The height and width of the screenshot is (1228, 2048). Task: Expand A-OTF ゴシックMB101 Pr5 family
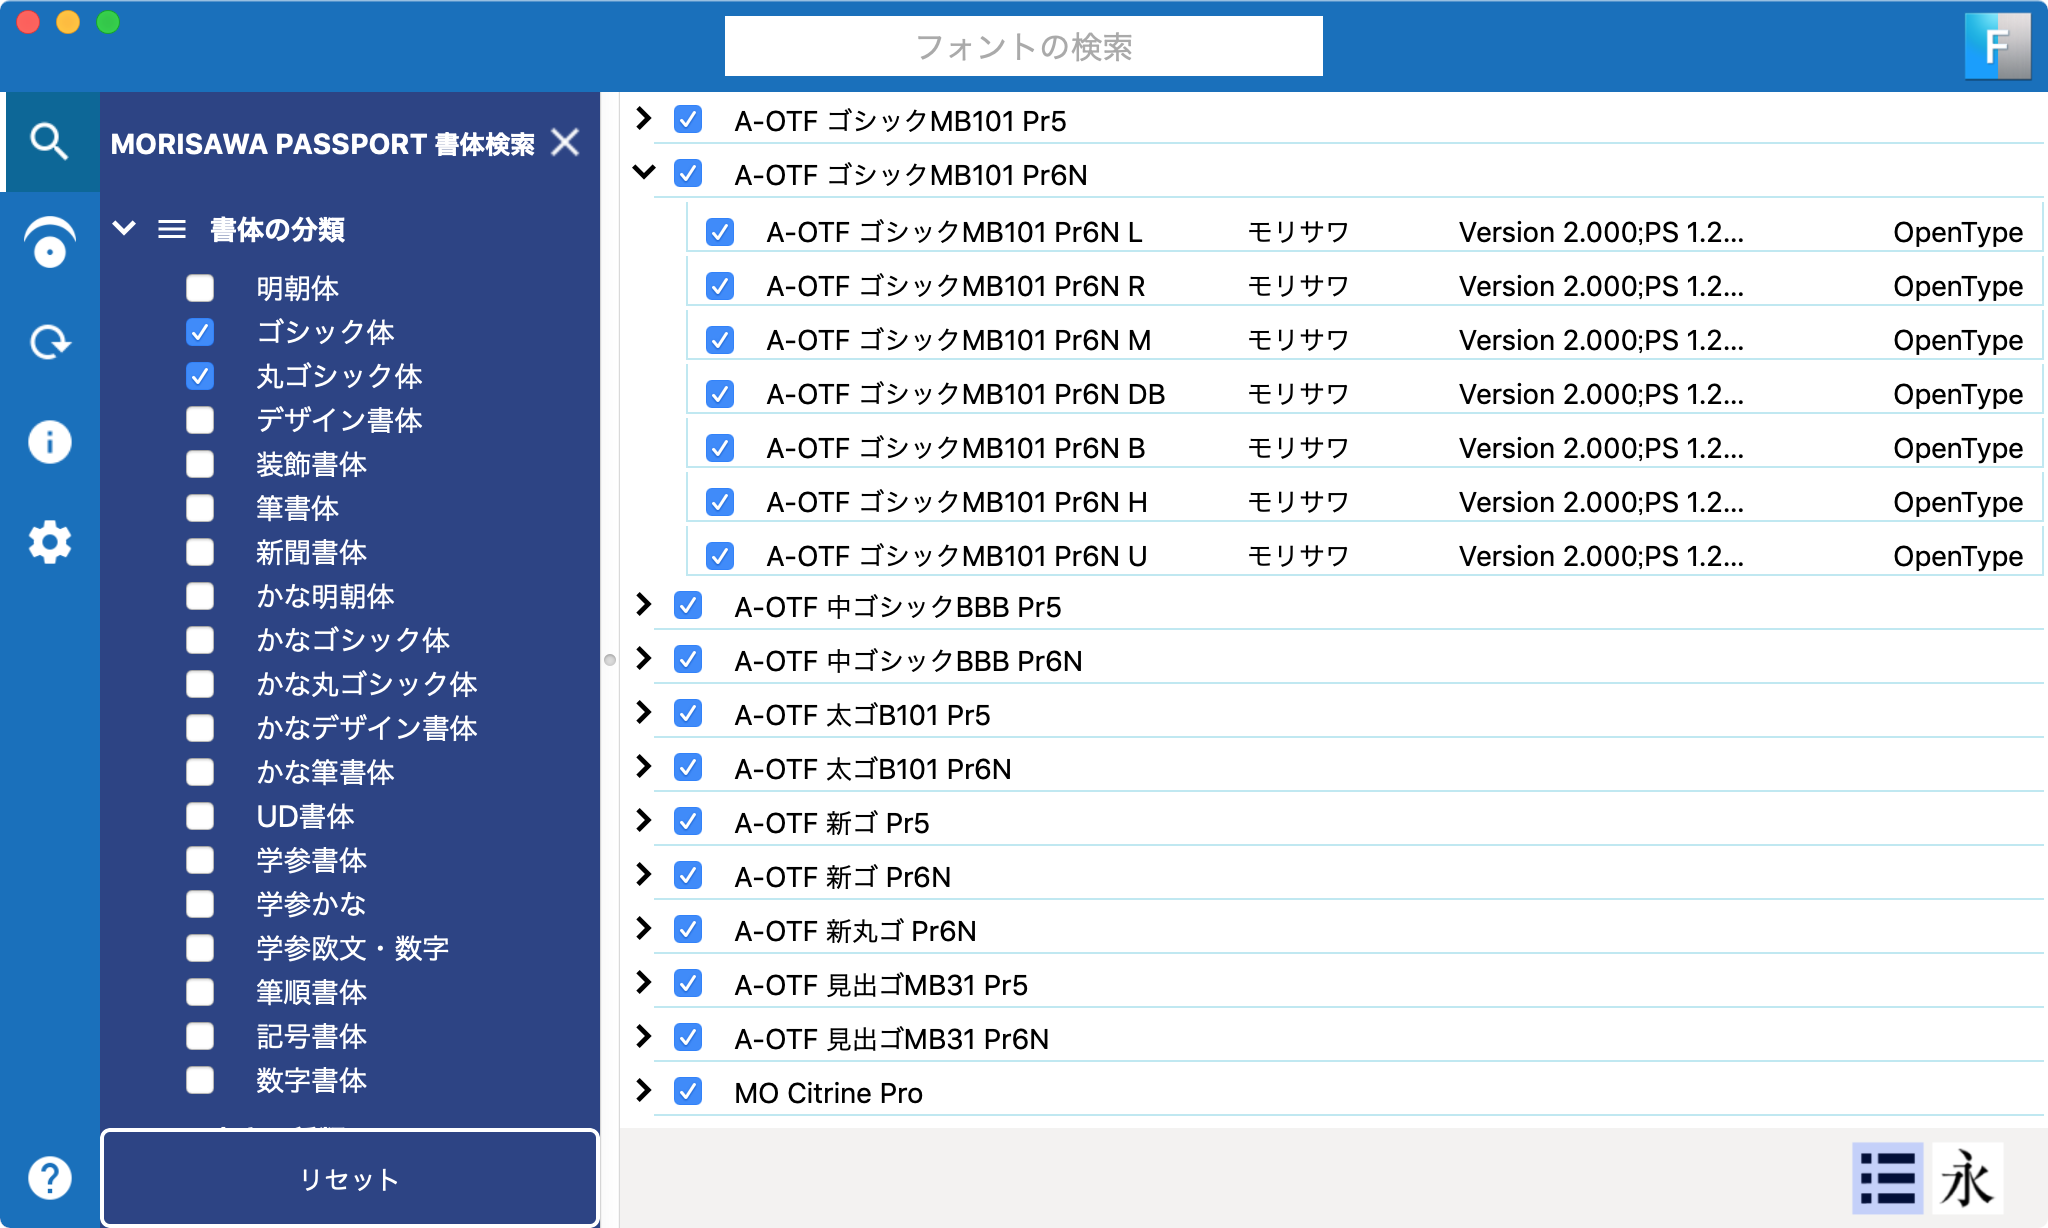[644, 118]
